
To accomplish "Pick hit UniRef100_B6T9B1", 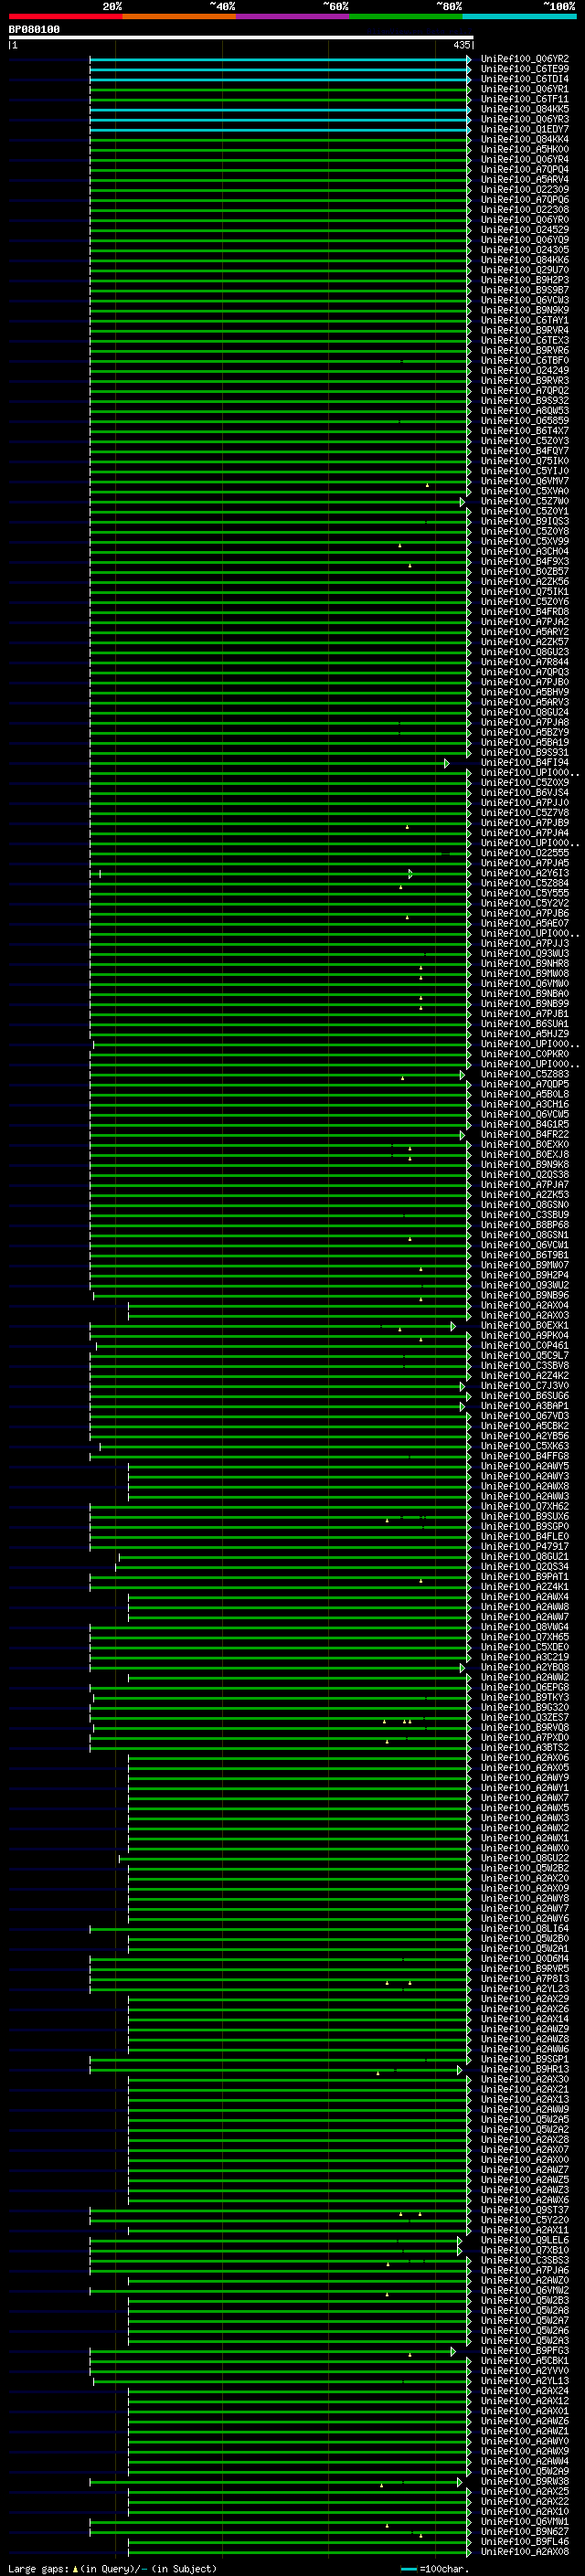I will pyautogui.click(x=524, y=1255).
